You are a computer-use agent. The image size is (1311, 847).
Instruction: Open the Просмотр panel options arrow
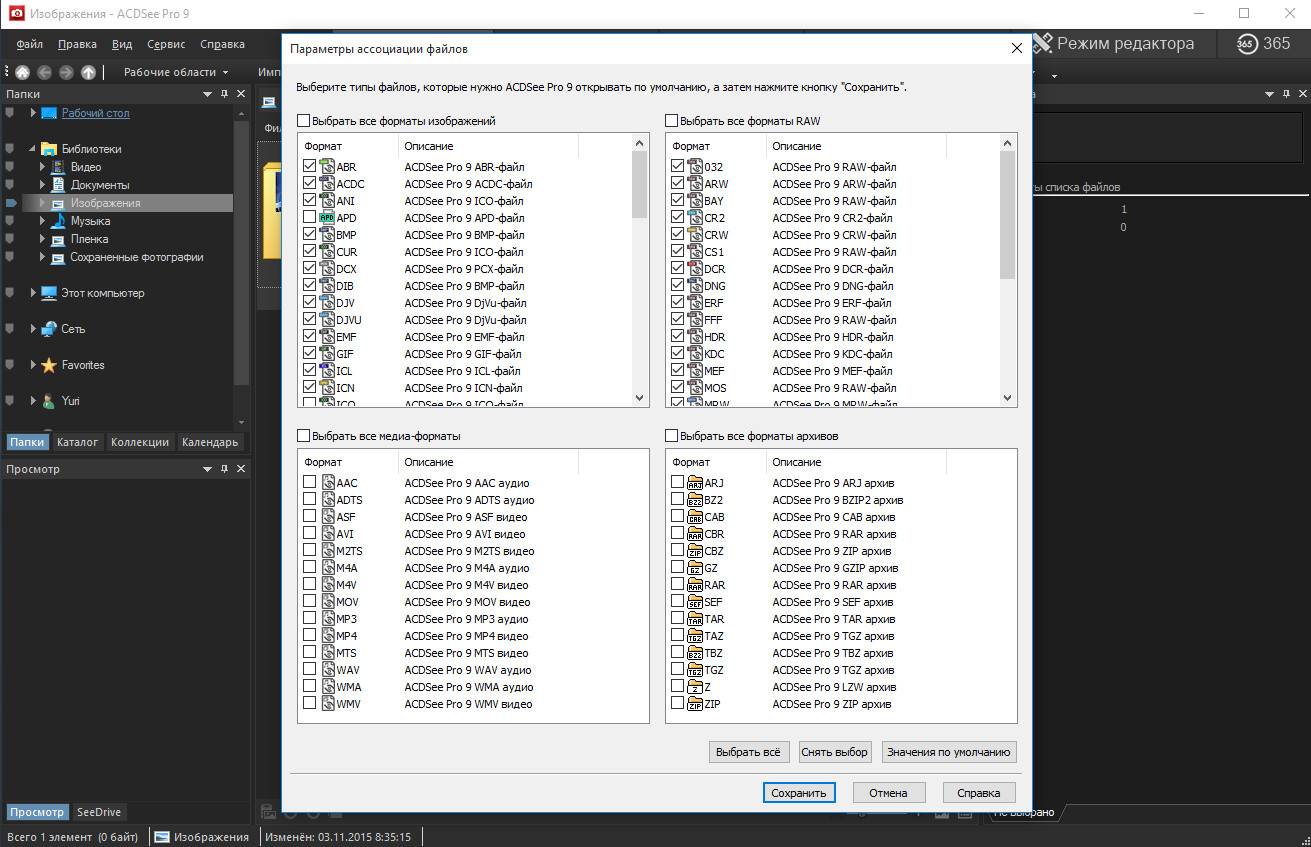coord(208,469)
